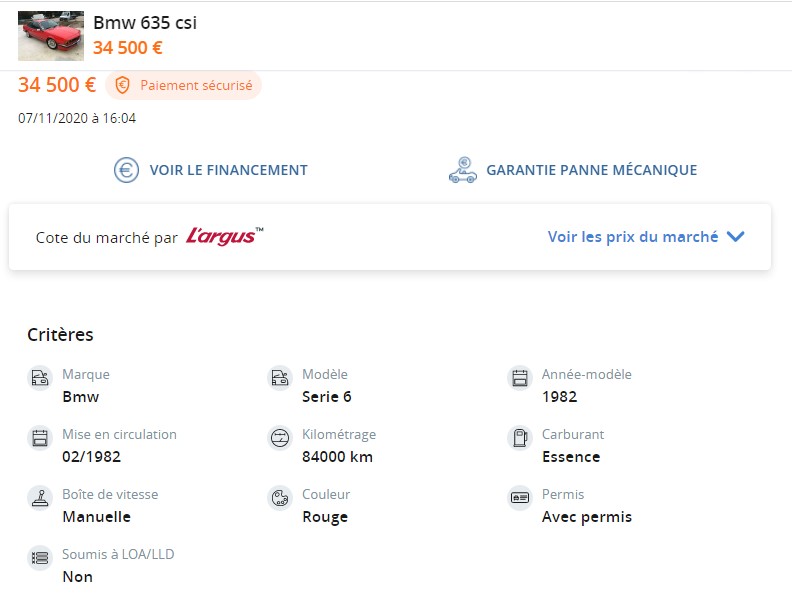
Task: Click the Couleur palette icon
Action: click(279, 498)
